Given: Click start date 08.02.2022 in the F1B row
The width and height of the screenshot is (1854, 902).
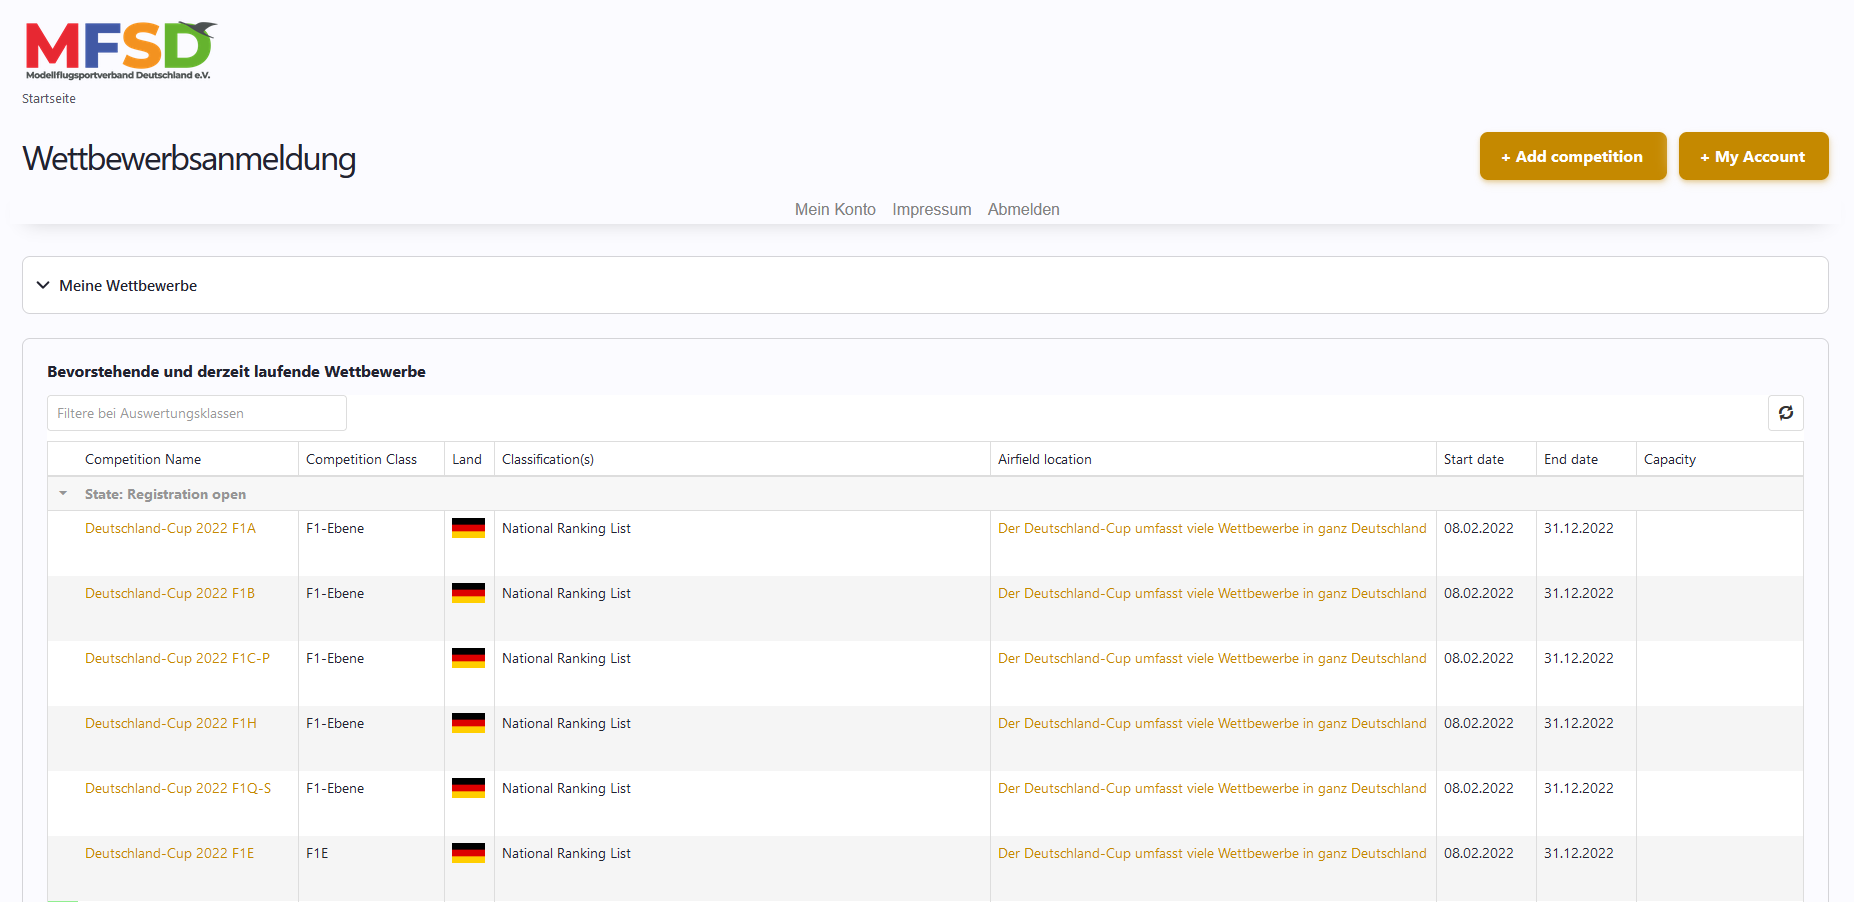Looking at the screenshot, I should pyautogui.click(x=1479, y=593).
